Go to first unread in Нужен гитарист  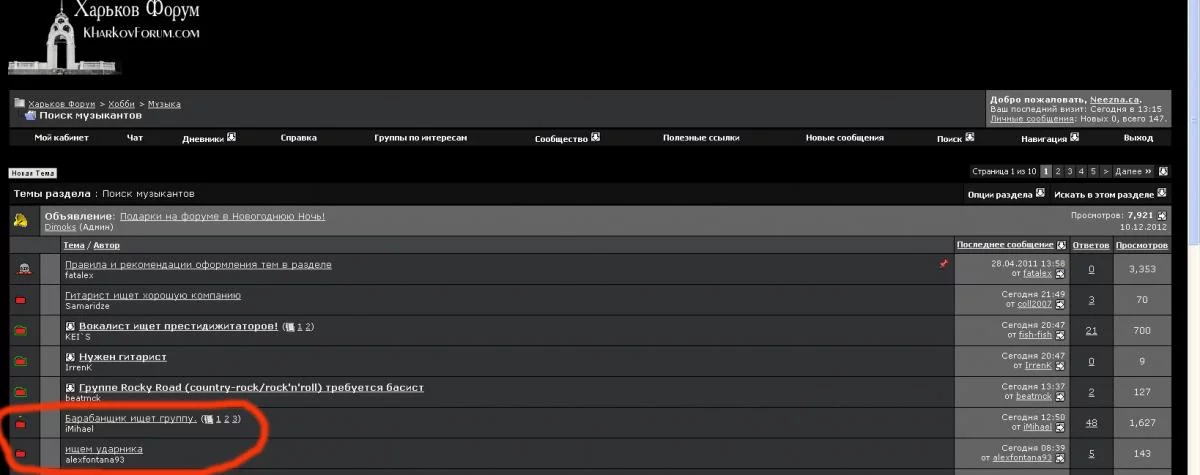(x=70, y=357)
